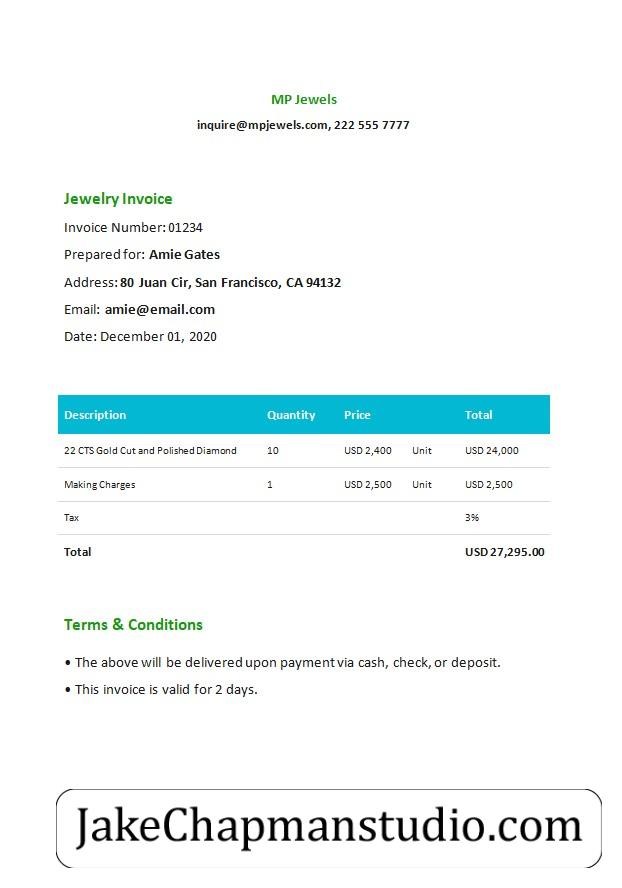622x888 pixels.
Task: Select the Making Charges row label
Action: (x=100, y=485)
